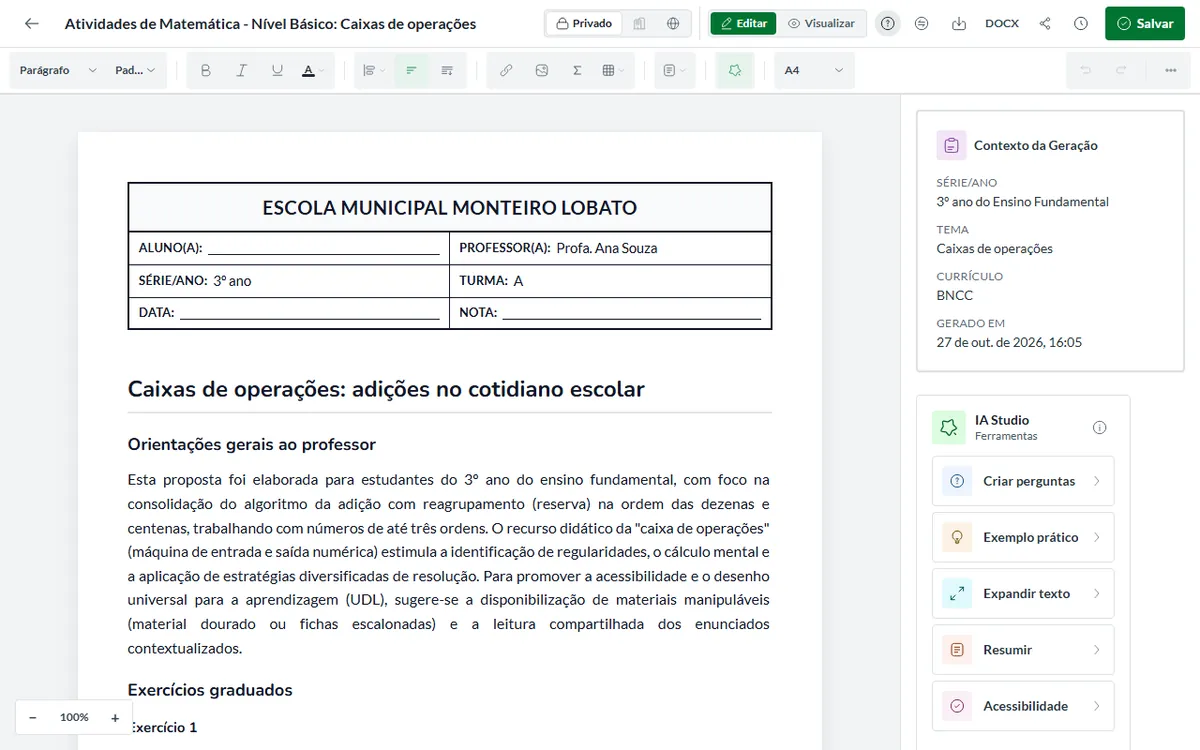Click the 100% zoom level
This screenshot has height=750, width=1200.
pyautogui.click(x=74, y=717)
